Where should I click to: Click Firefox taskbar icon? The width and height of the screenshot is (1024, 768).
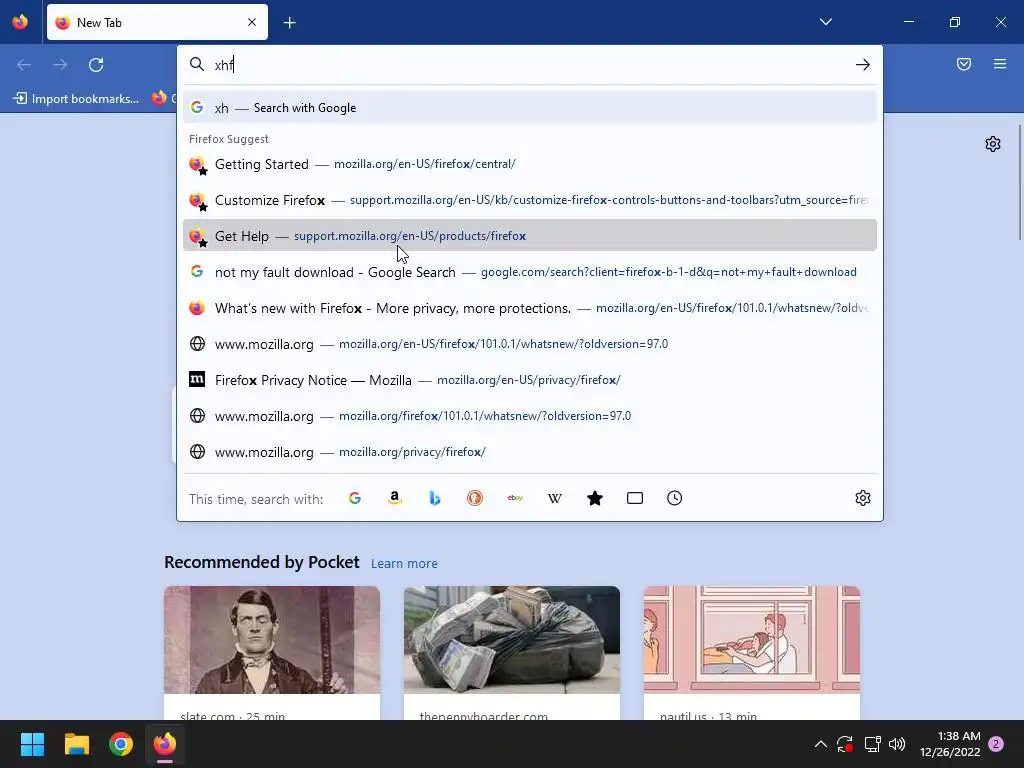(x=165, y=744)
